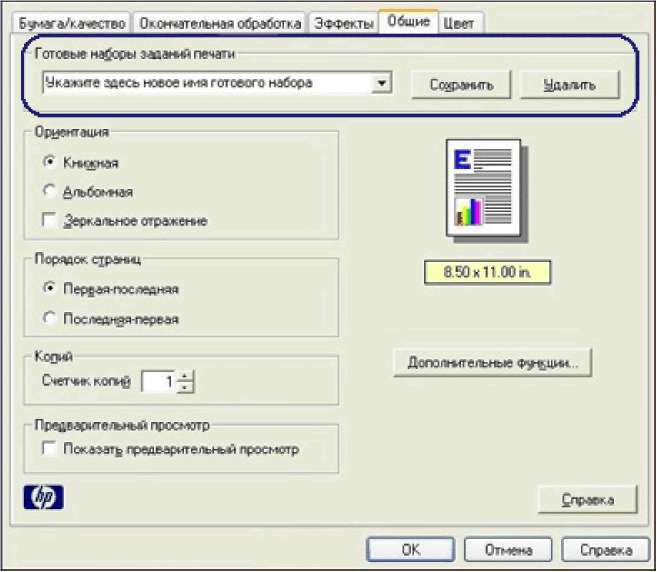
Task: Open Дополнительные функции dialog
Action: [493, 363]
